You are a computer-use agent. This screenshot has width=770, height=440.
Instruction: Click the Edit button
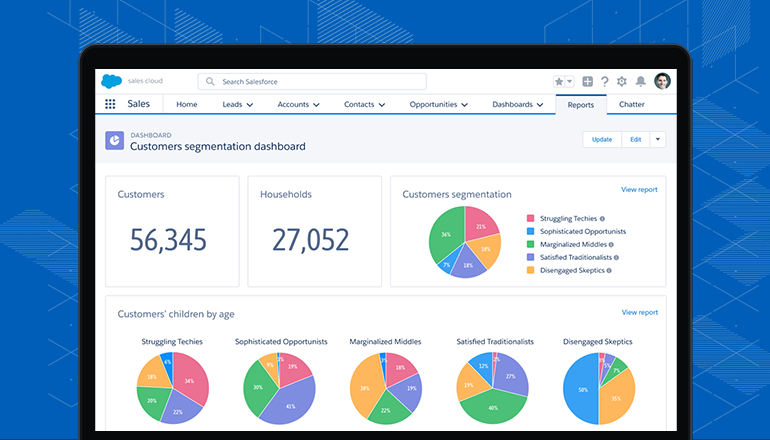(635, 139)
